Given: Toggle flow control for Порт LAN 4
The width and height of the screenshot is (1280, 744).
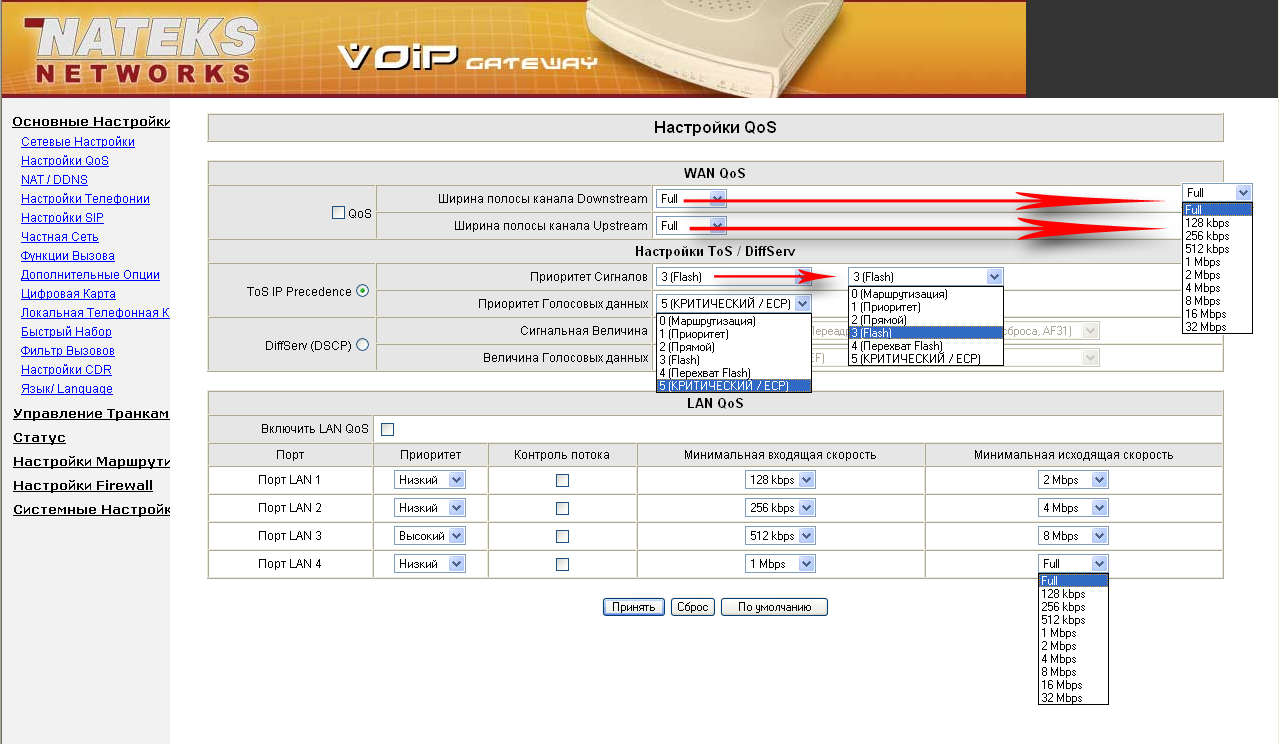Looking at the screenshot, I should pos(562,565).
